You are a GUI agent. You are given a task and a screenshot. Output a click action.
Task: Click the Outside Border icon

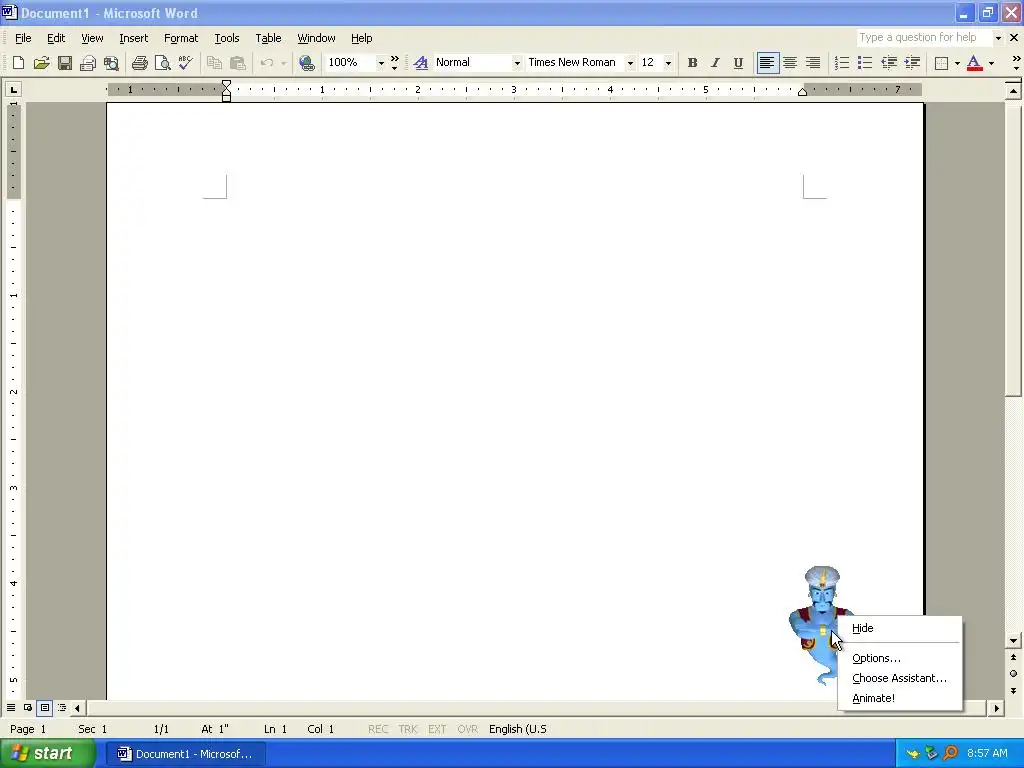pos(941,63)
